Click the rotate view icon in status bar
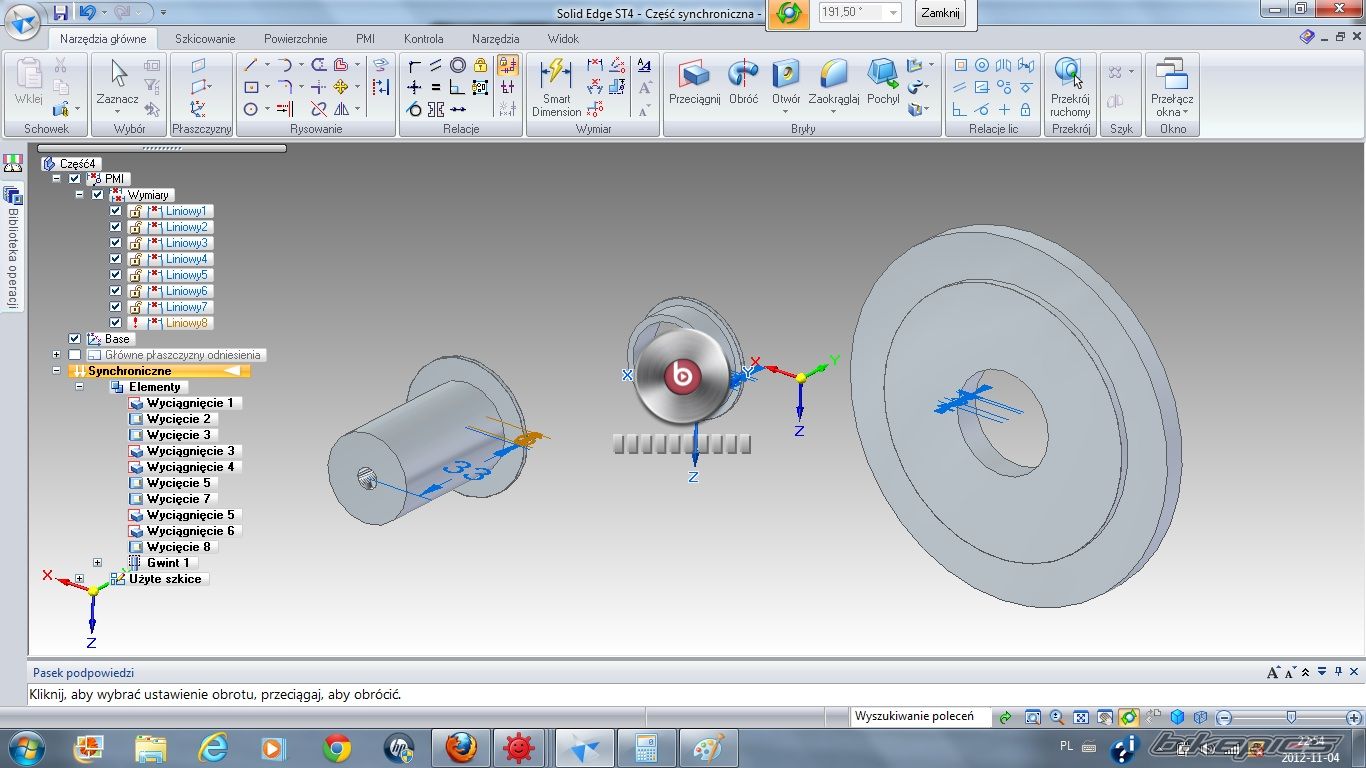This screenshot has width=1366, height=768. point(1129,717)
